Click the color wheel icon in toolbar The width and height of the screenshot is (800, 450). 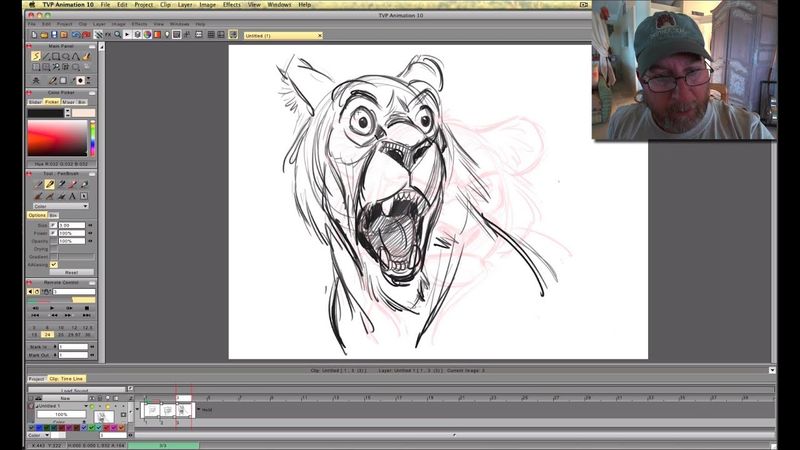pyautogui.click(x=147, y=35)
